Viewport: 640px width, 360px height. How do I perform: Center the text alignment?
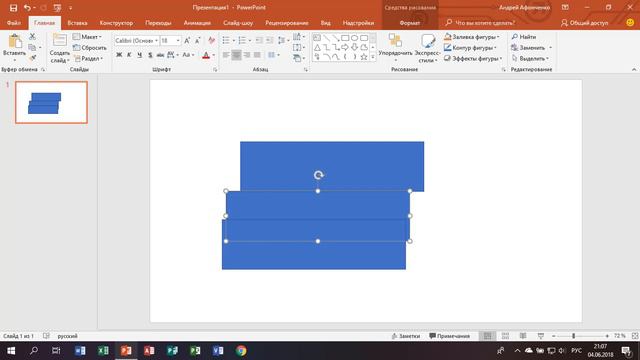[236, 55]
